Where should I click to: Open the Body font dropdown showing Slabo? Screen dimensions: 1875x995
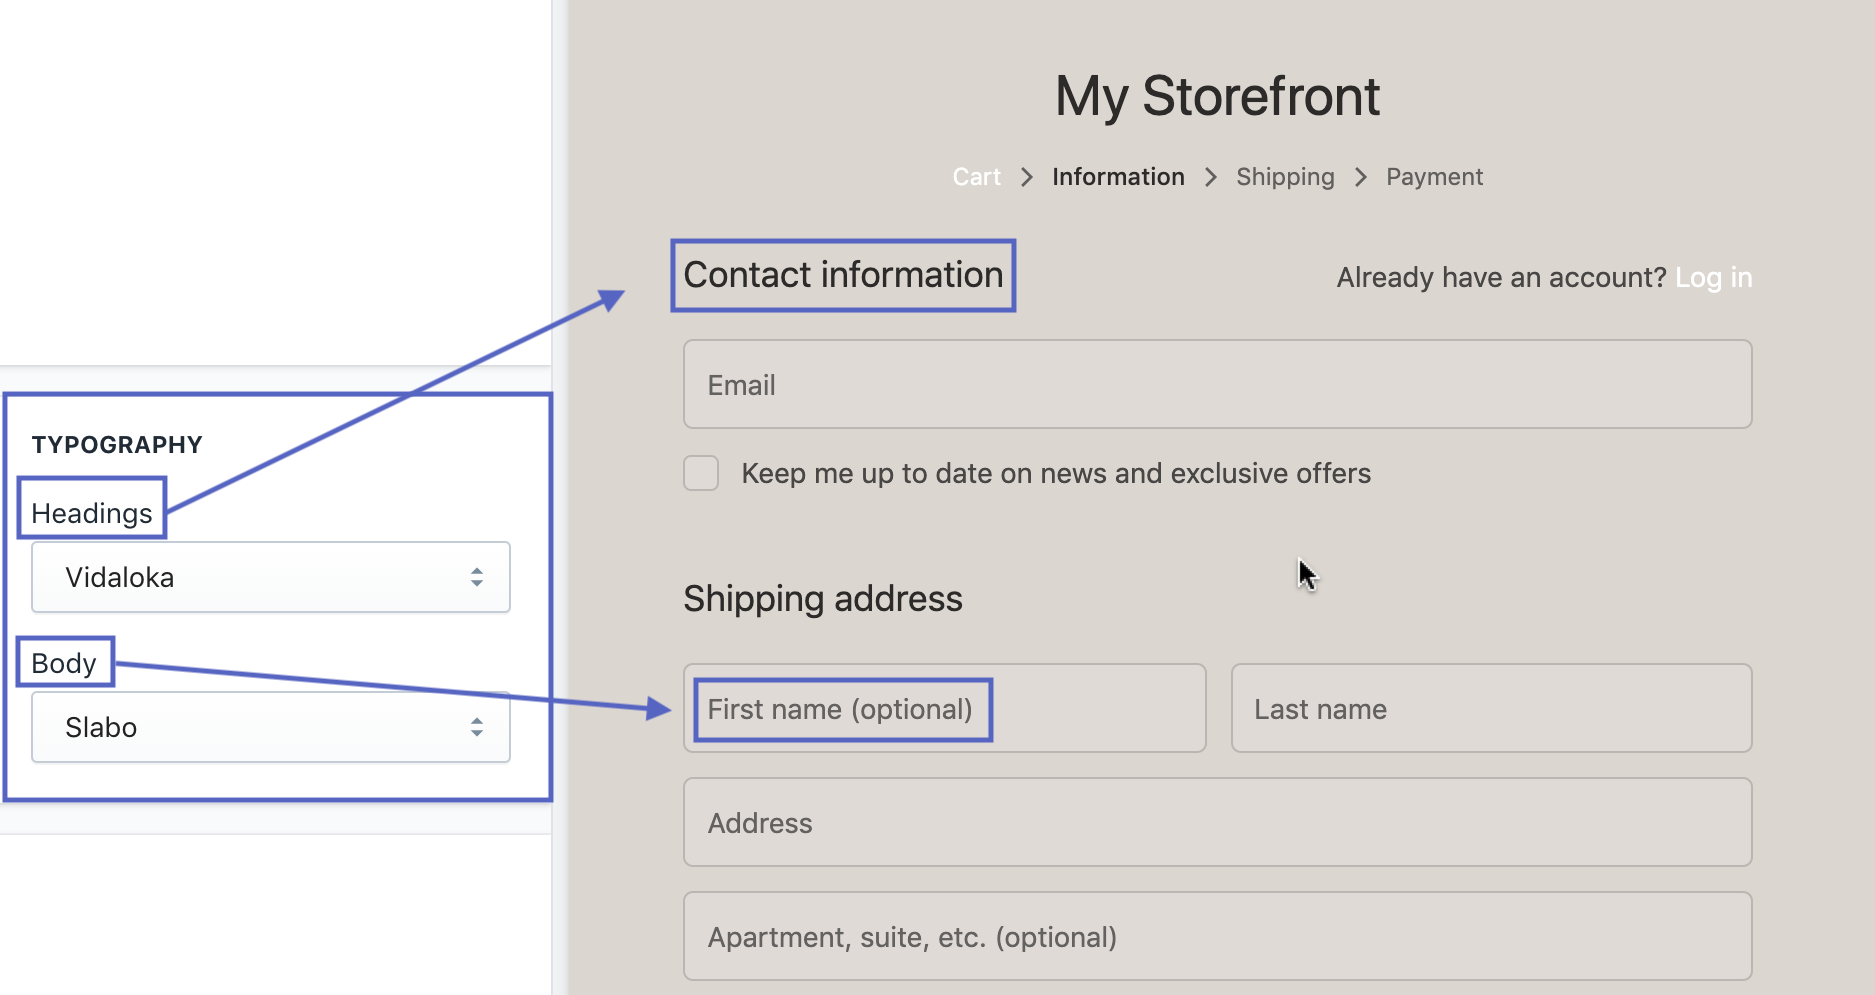(x=270, y=727)
